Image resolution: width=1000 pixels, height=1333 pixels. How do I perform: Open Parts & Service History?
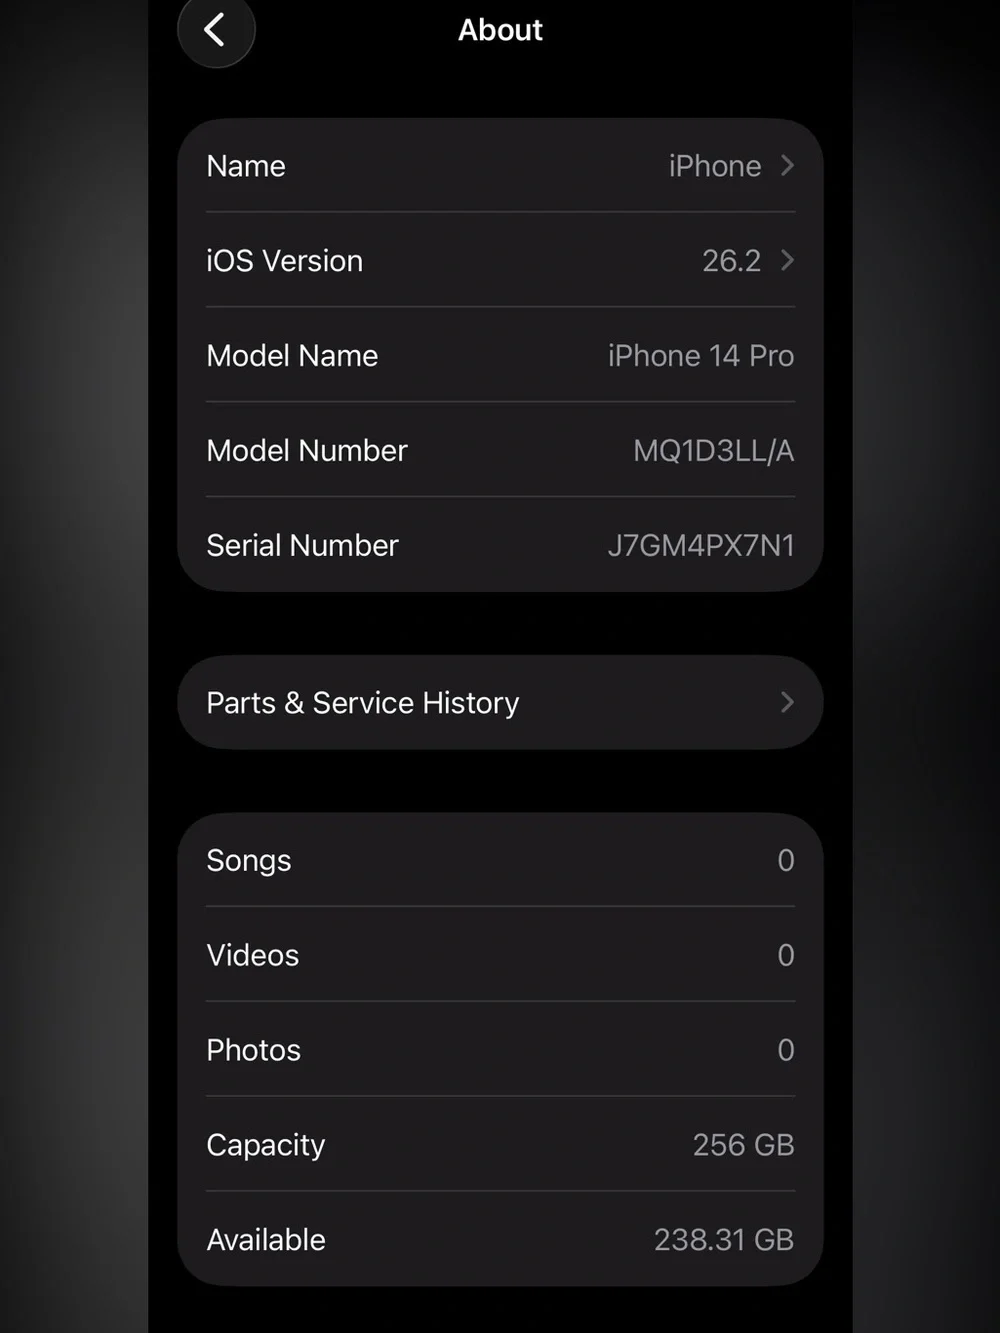(x=500, y=702)
